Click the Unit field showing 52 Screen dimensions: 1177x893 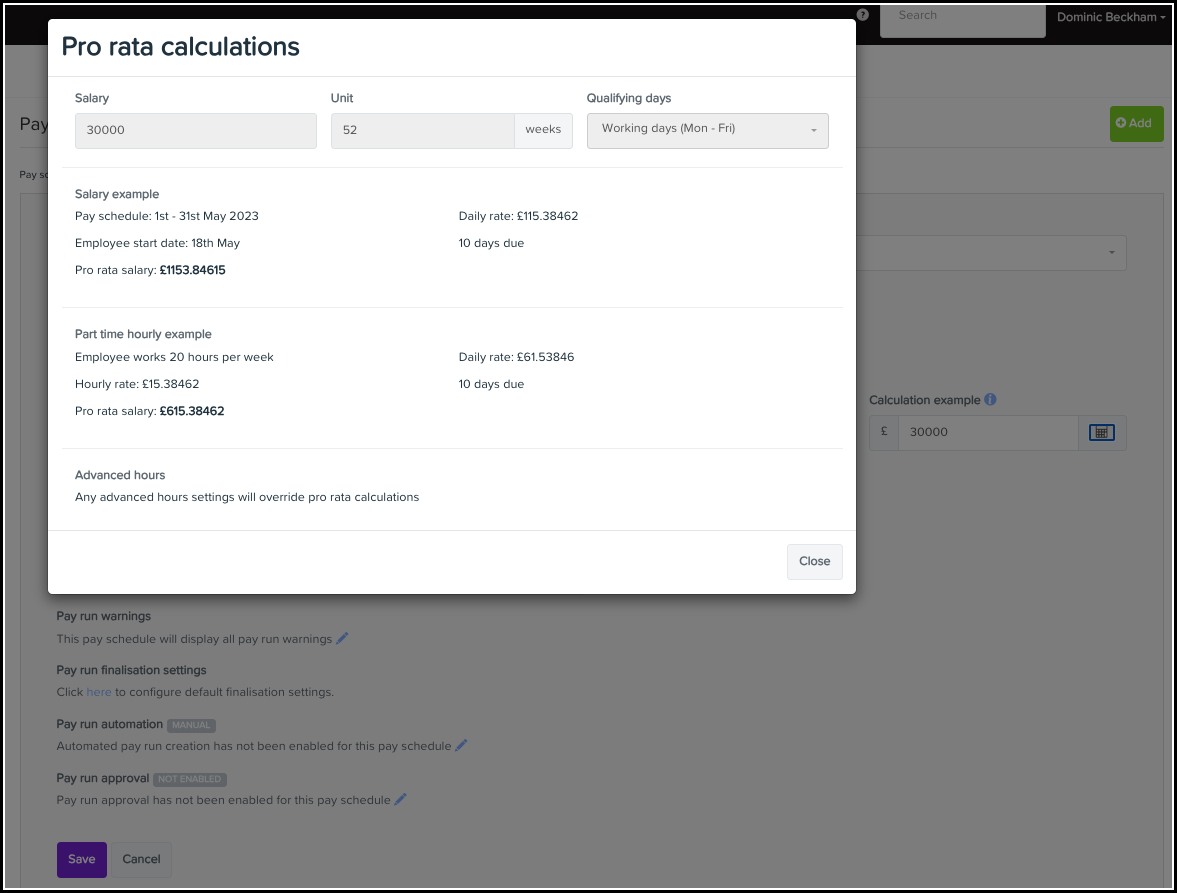coord(423,130)
